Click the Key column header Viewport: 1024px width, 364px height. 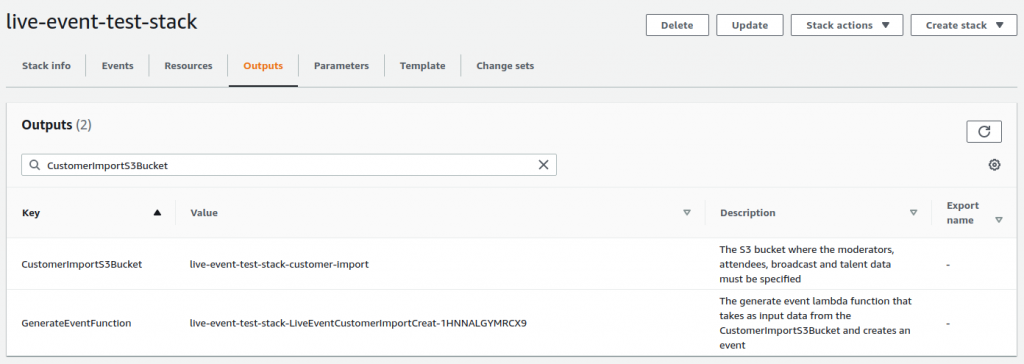pyautogui.click(x=31, y=213)
